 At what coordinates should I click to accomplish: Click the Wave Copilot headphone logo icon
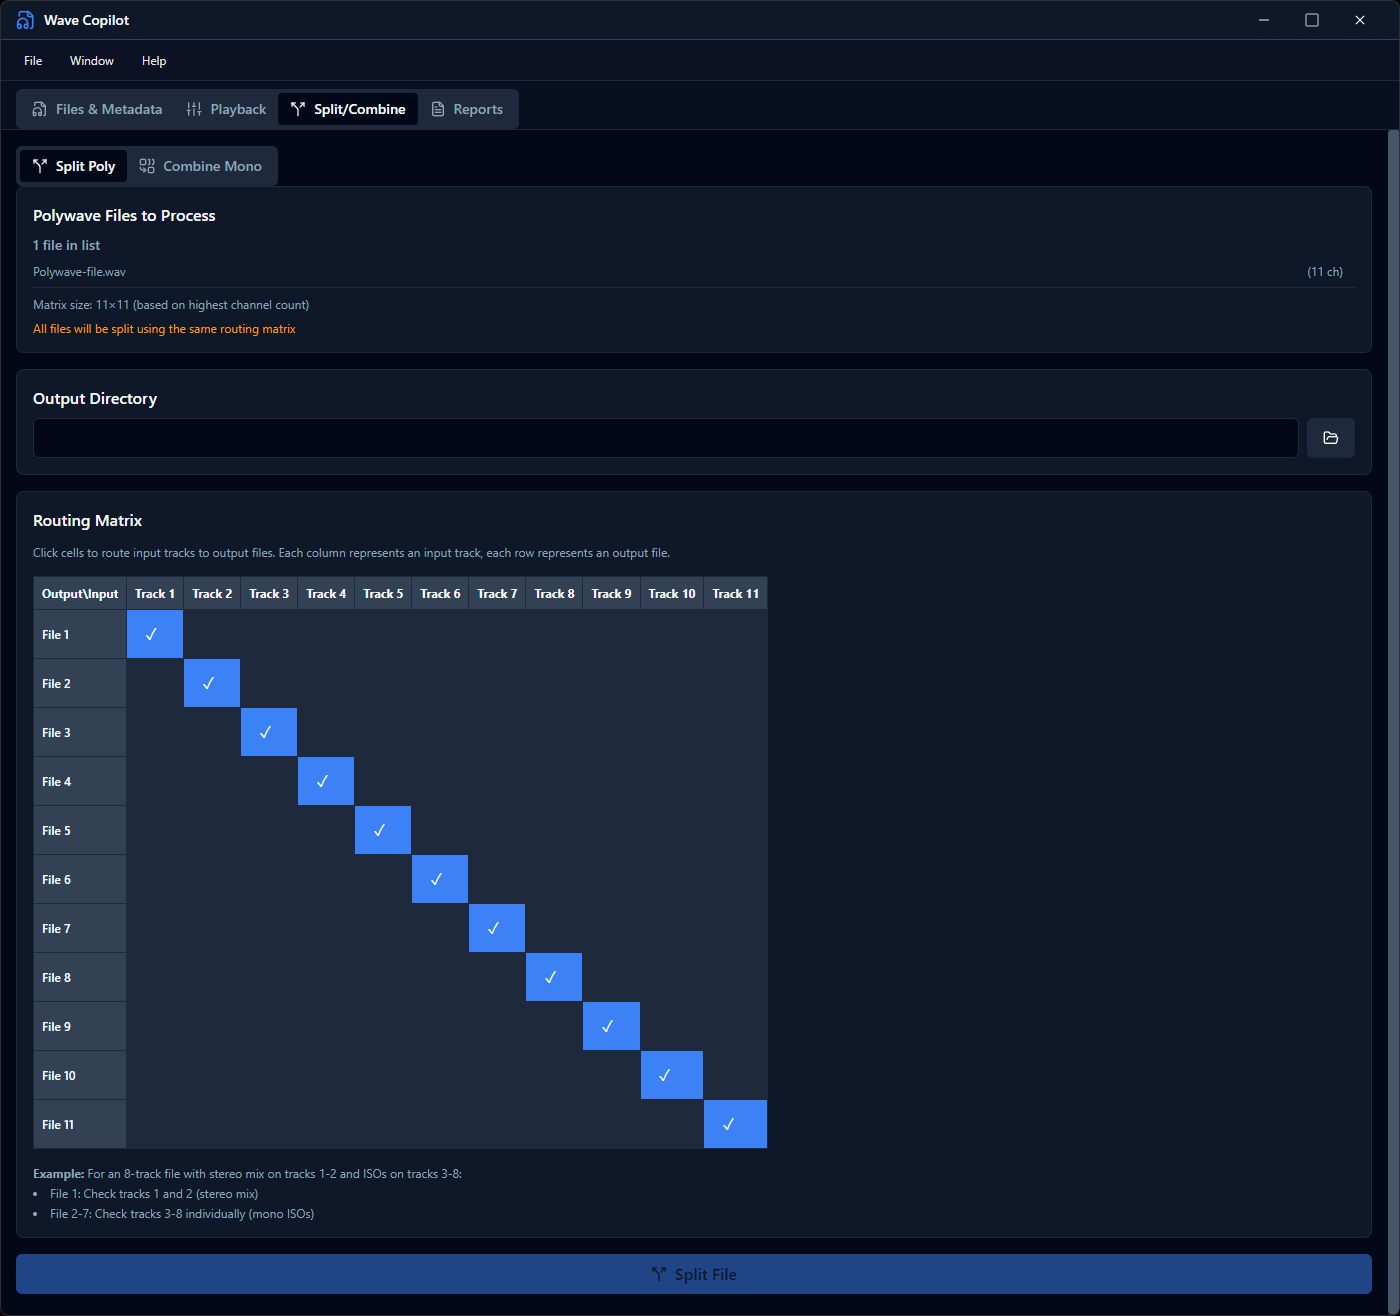(x=25, y=20)
